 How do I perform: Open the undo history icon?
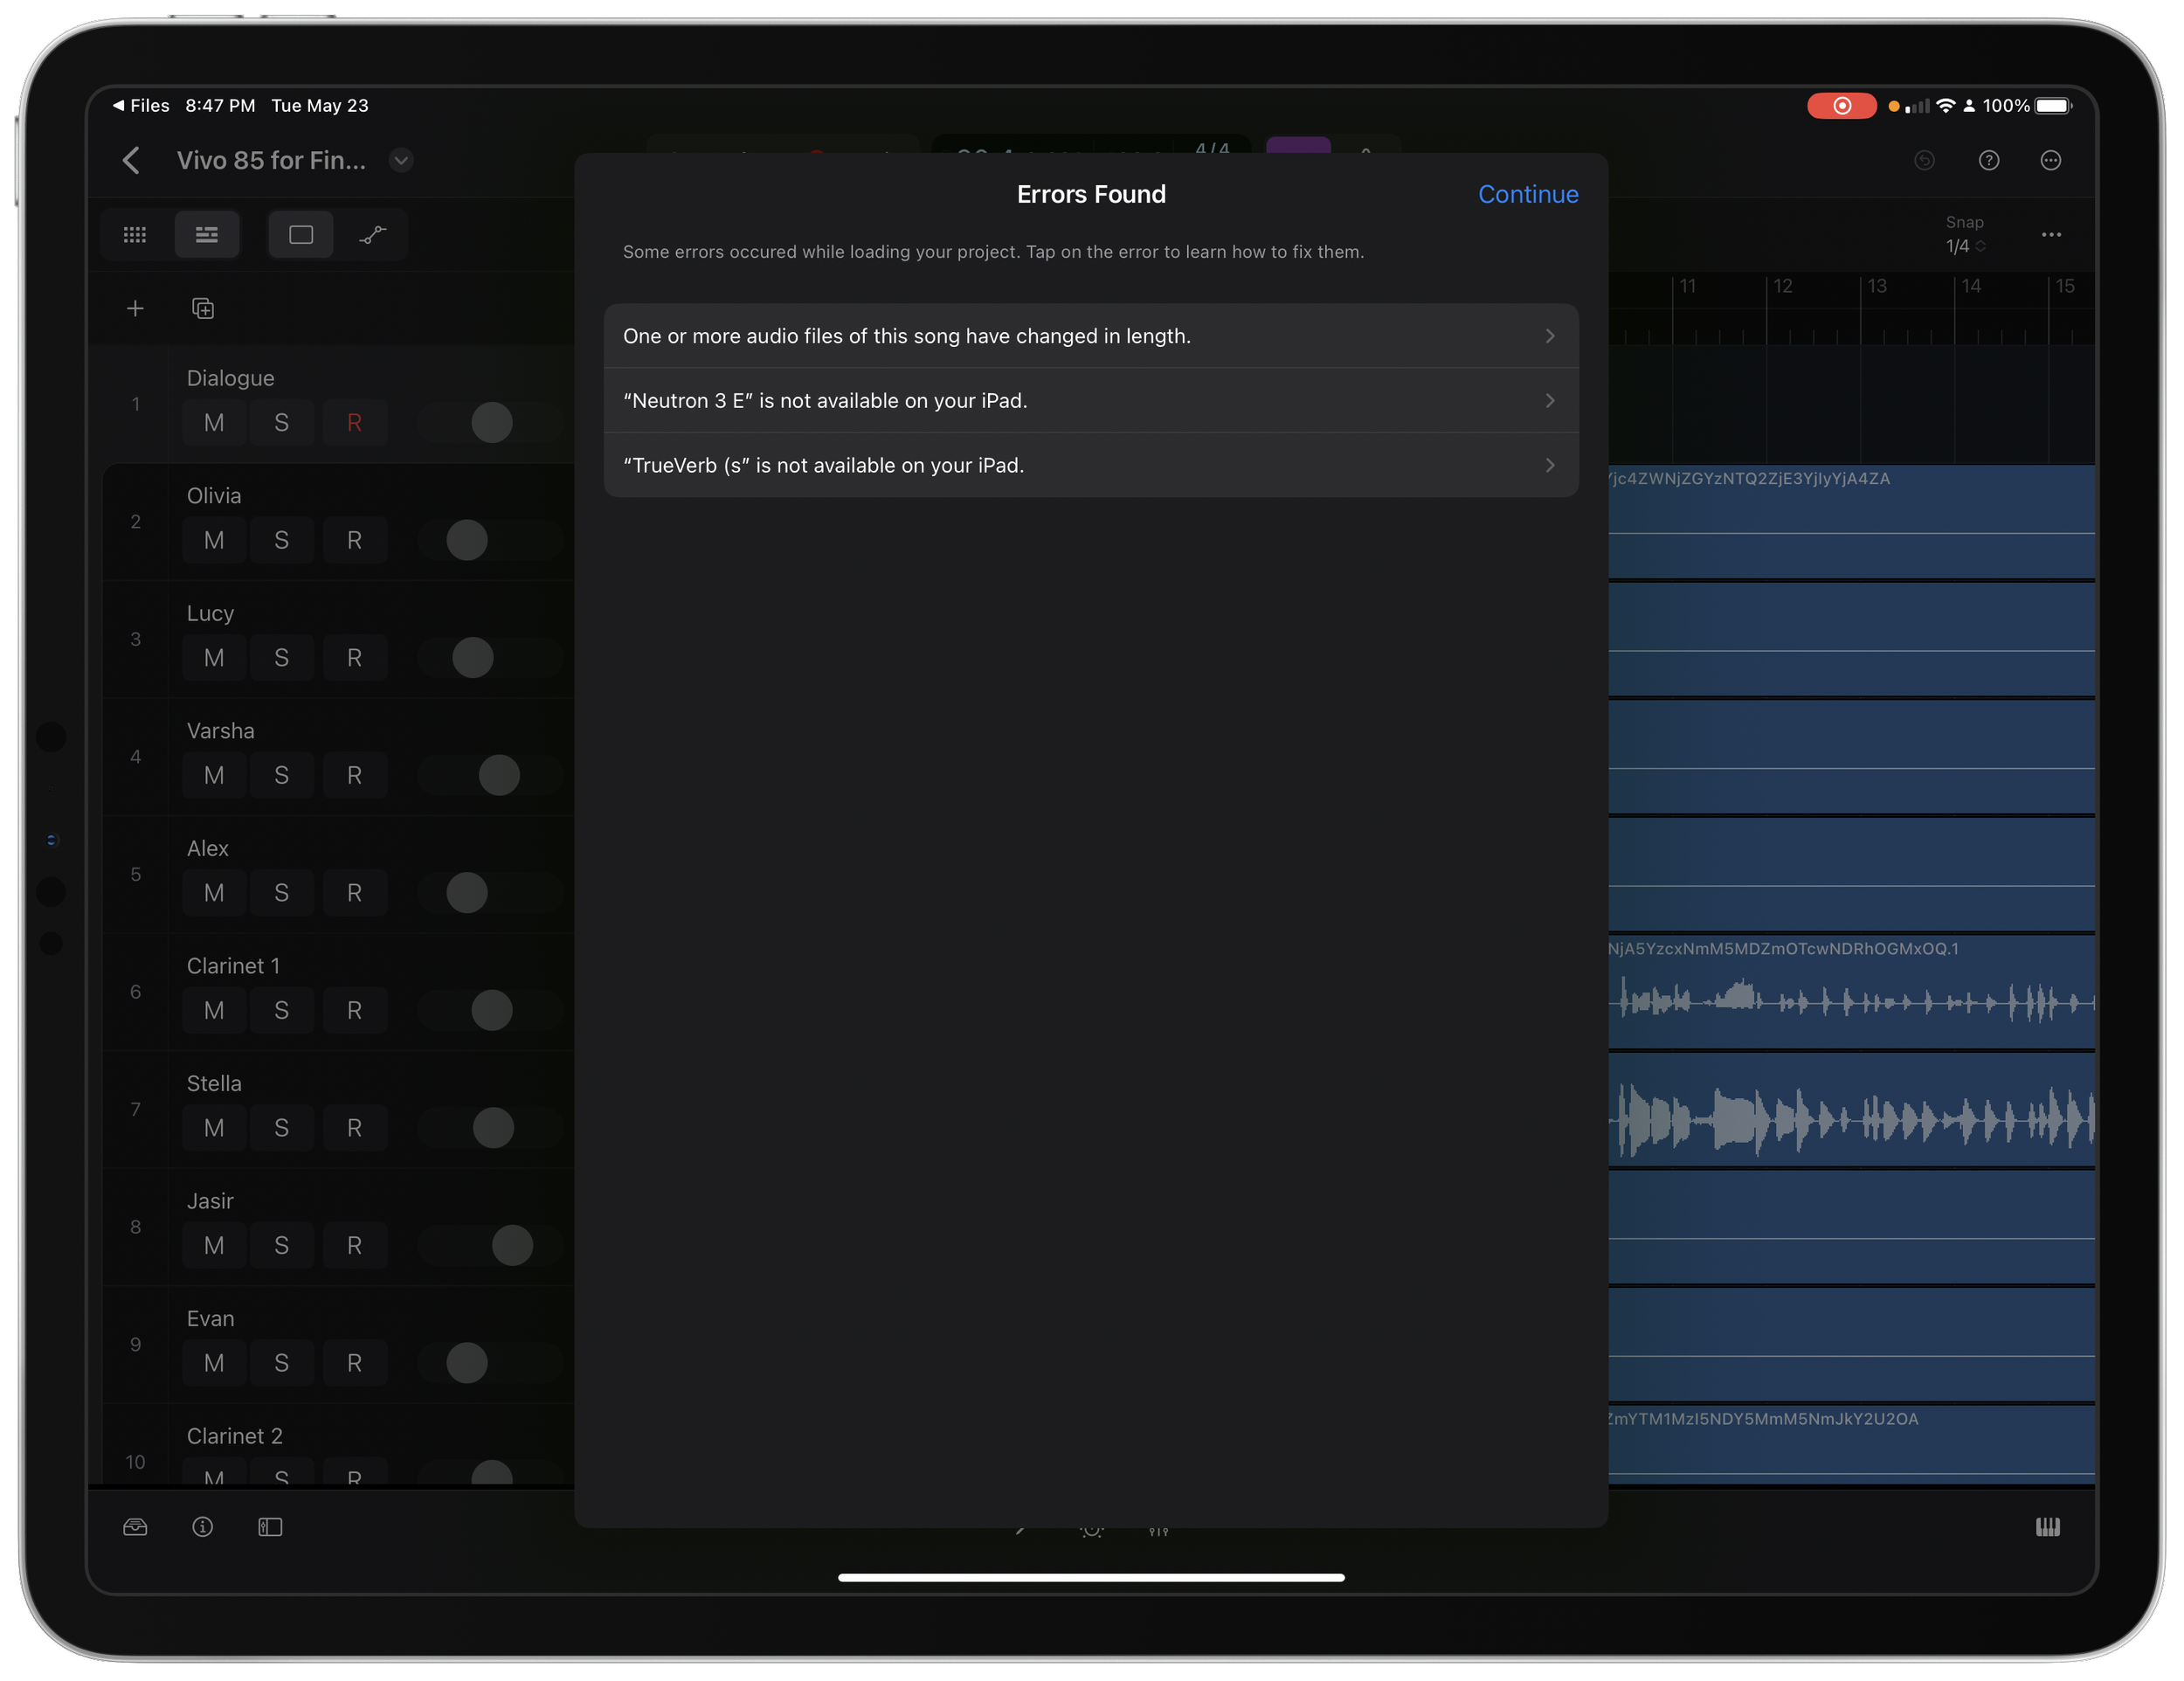click(x=1924, y=160)
